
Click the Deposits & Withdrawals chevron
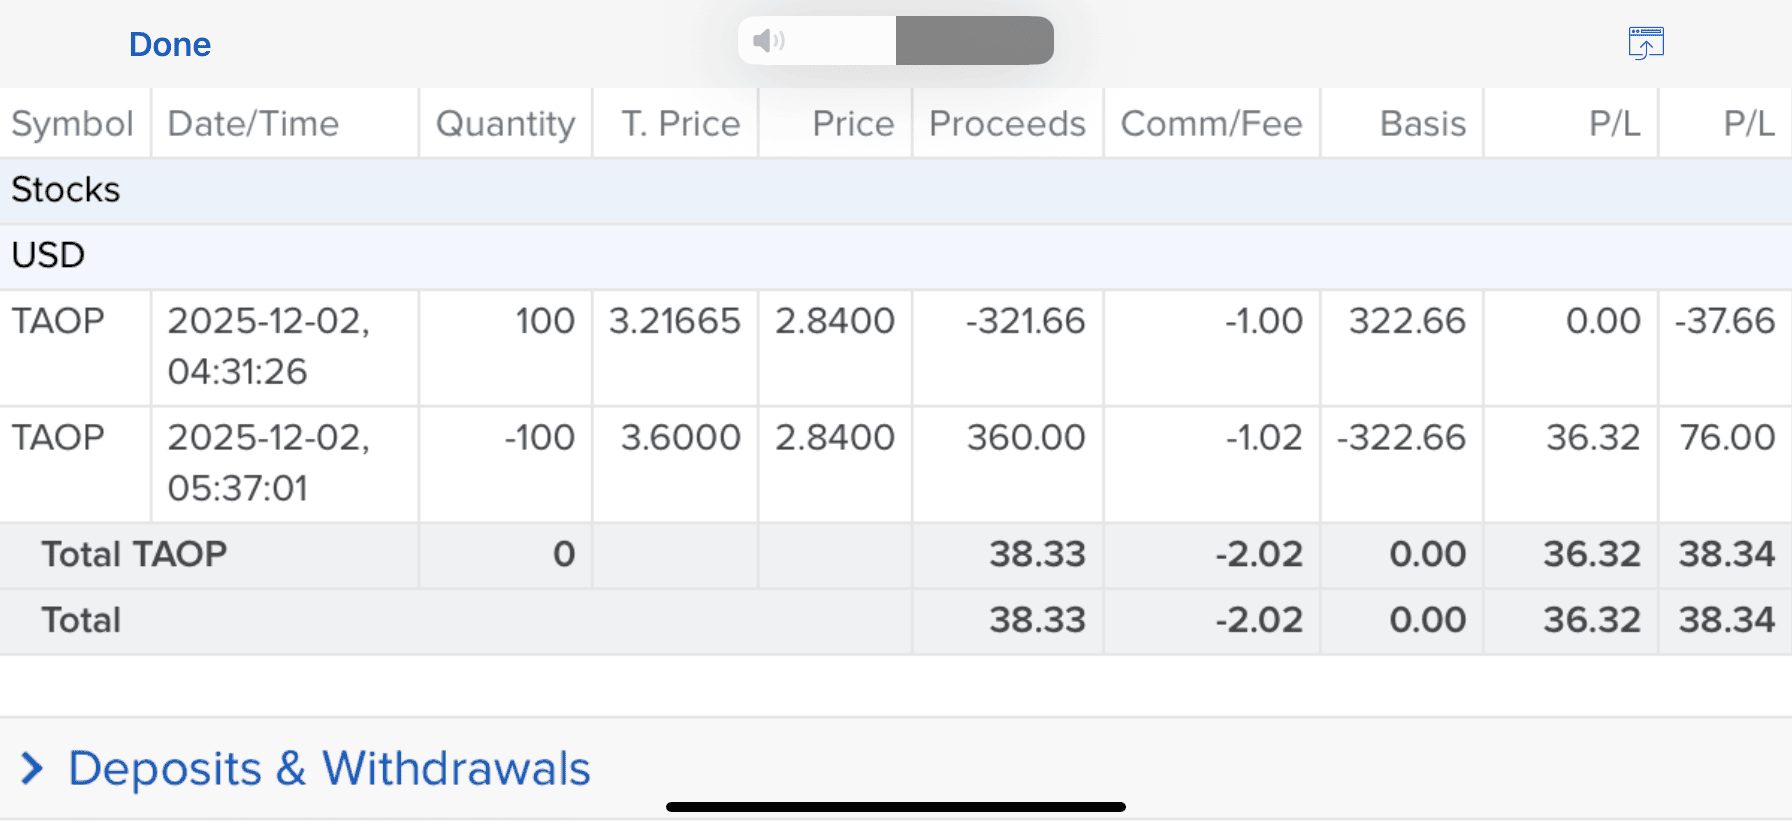point(32,769)
